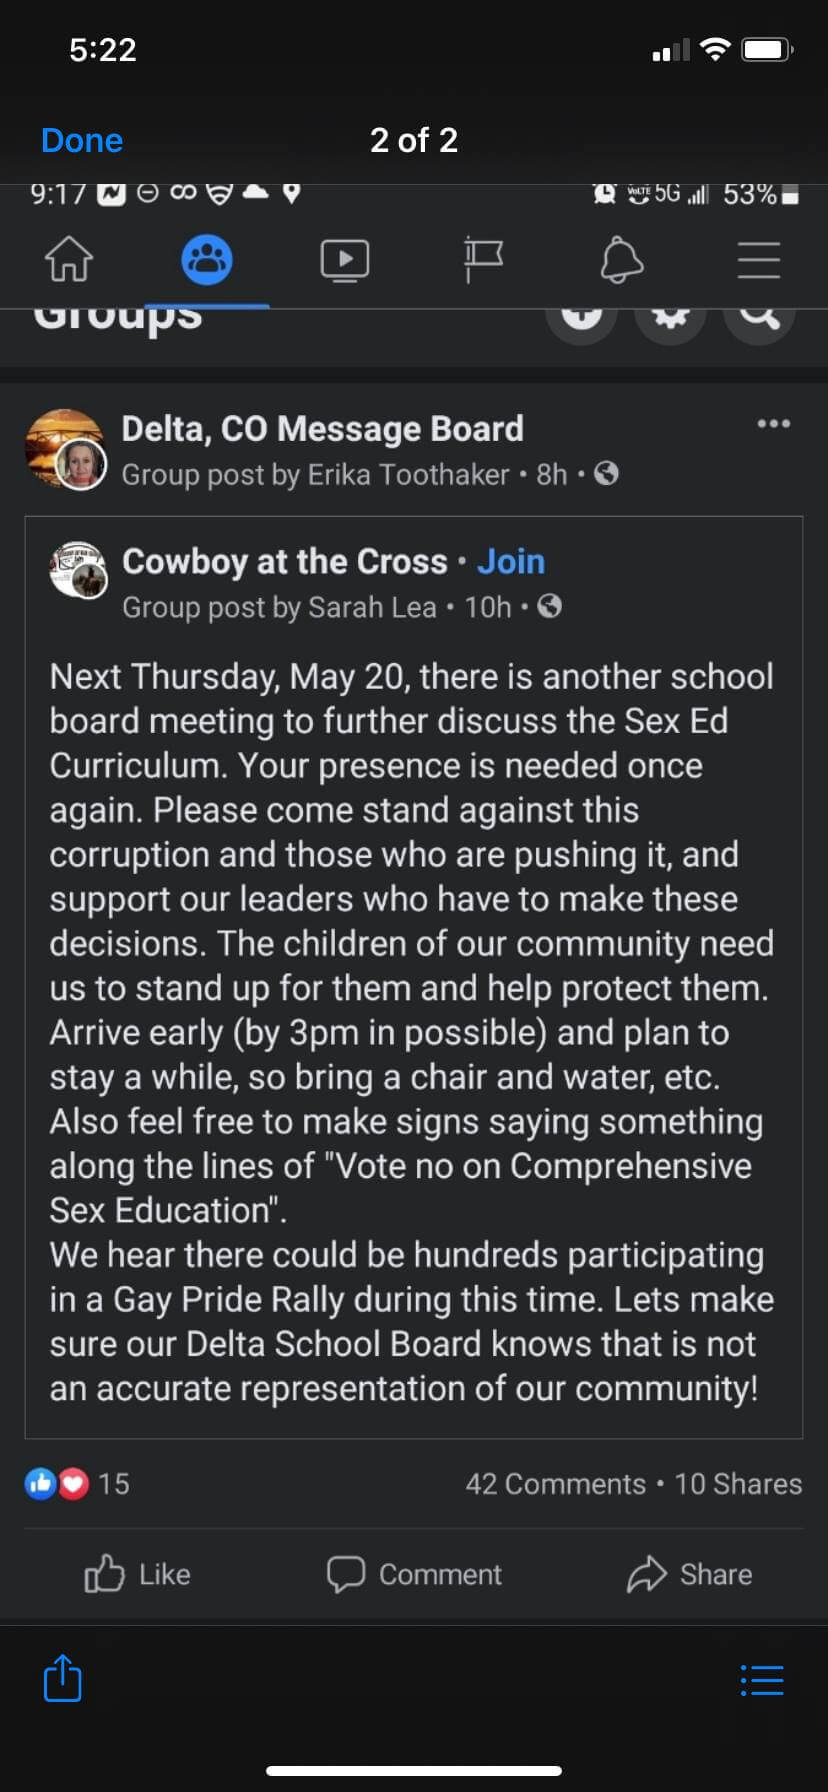View the 15 reactions list

pyautogui.click(x=77, y=1484)
